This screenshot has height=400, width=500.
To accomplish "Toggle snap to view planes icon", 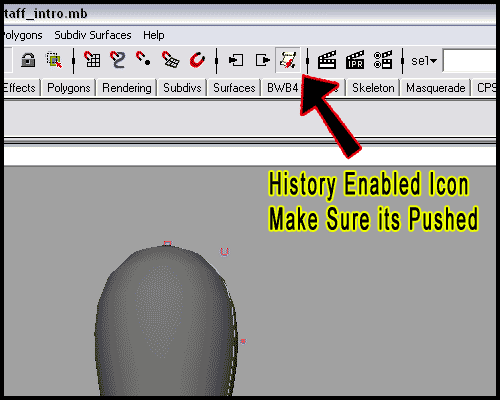I will [170, 60].
